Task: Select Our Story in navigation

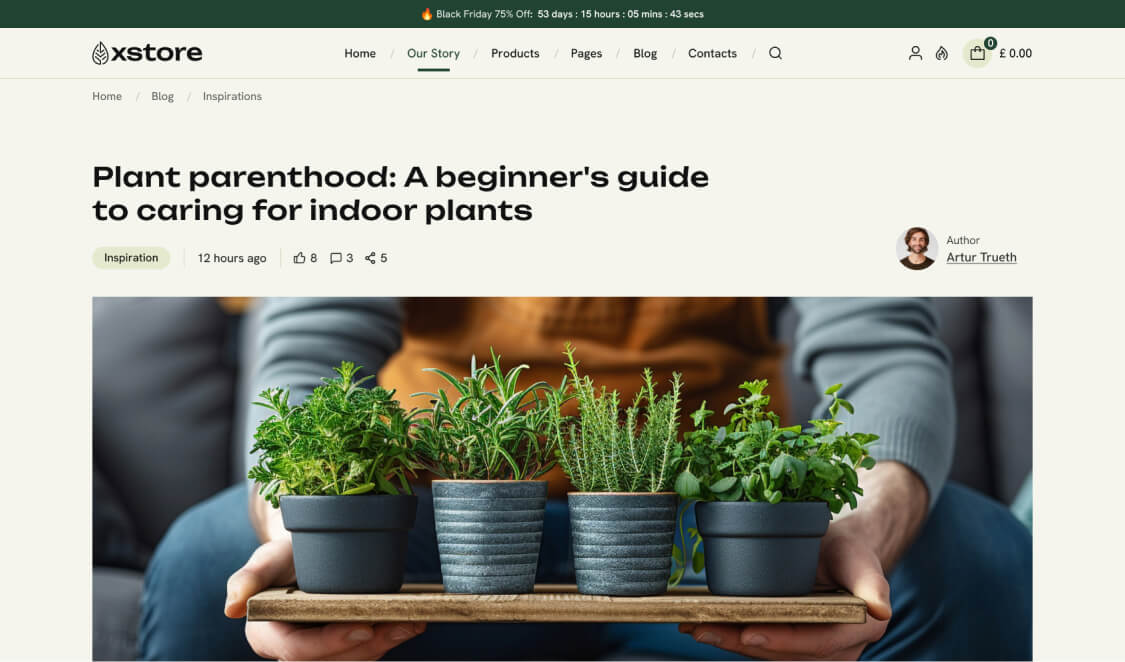Action: [x=433, y=54]
